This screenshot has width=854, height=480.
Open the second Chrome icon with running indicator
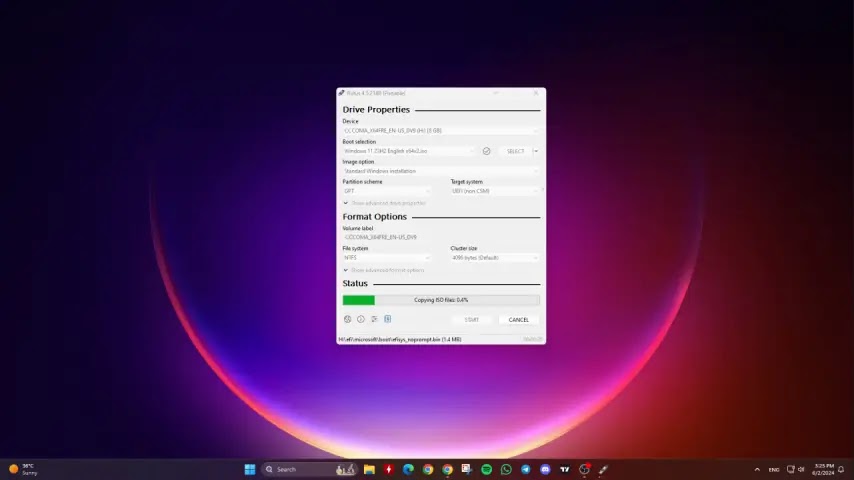point(448,469)
